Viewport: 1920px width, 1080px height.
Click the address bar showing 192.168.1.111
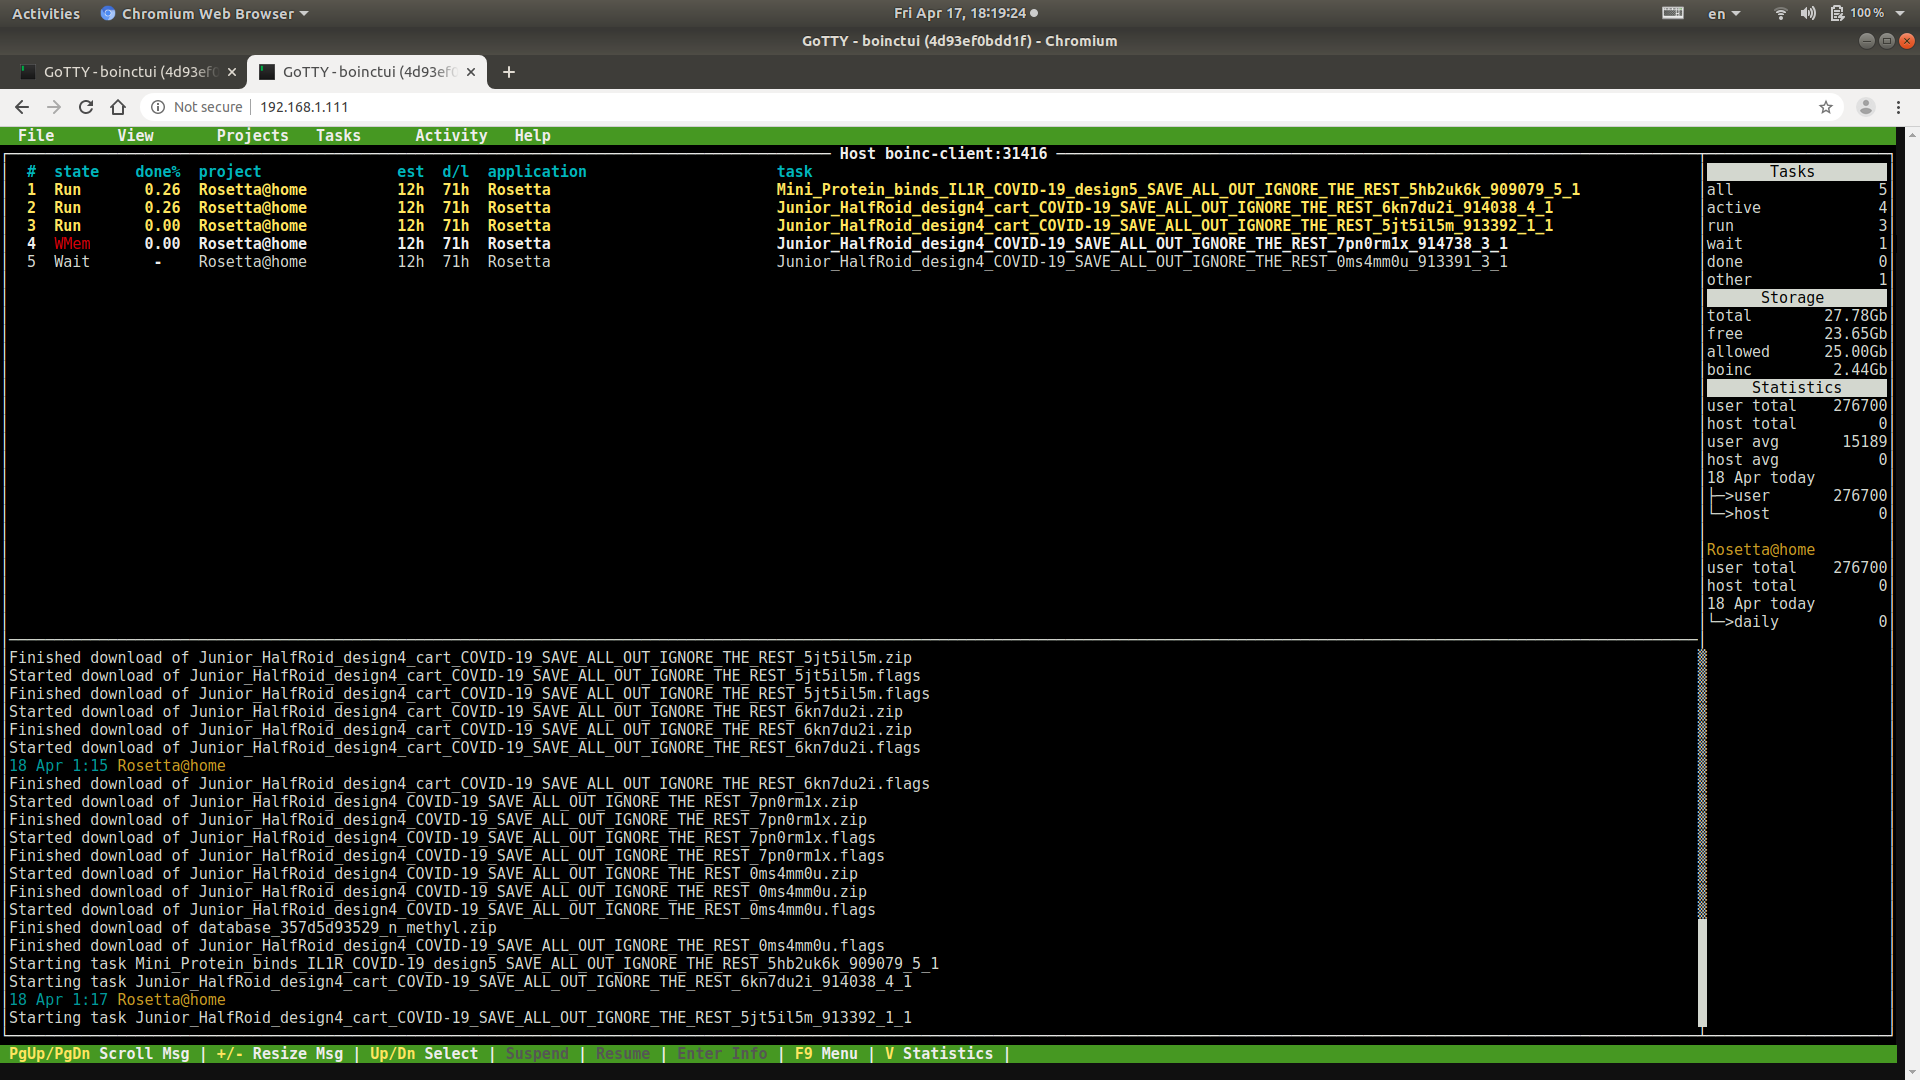[304, 107]
